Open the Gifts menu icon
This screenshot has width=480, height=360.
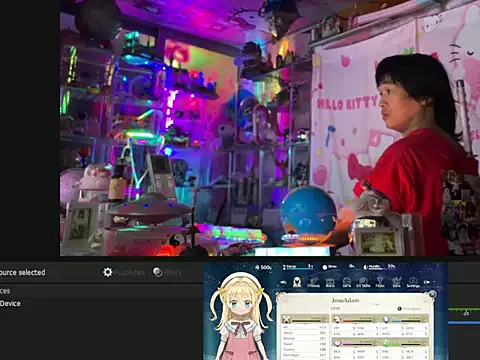click(x=347, y=282)
